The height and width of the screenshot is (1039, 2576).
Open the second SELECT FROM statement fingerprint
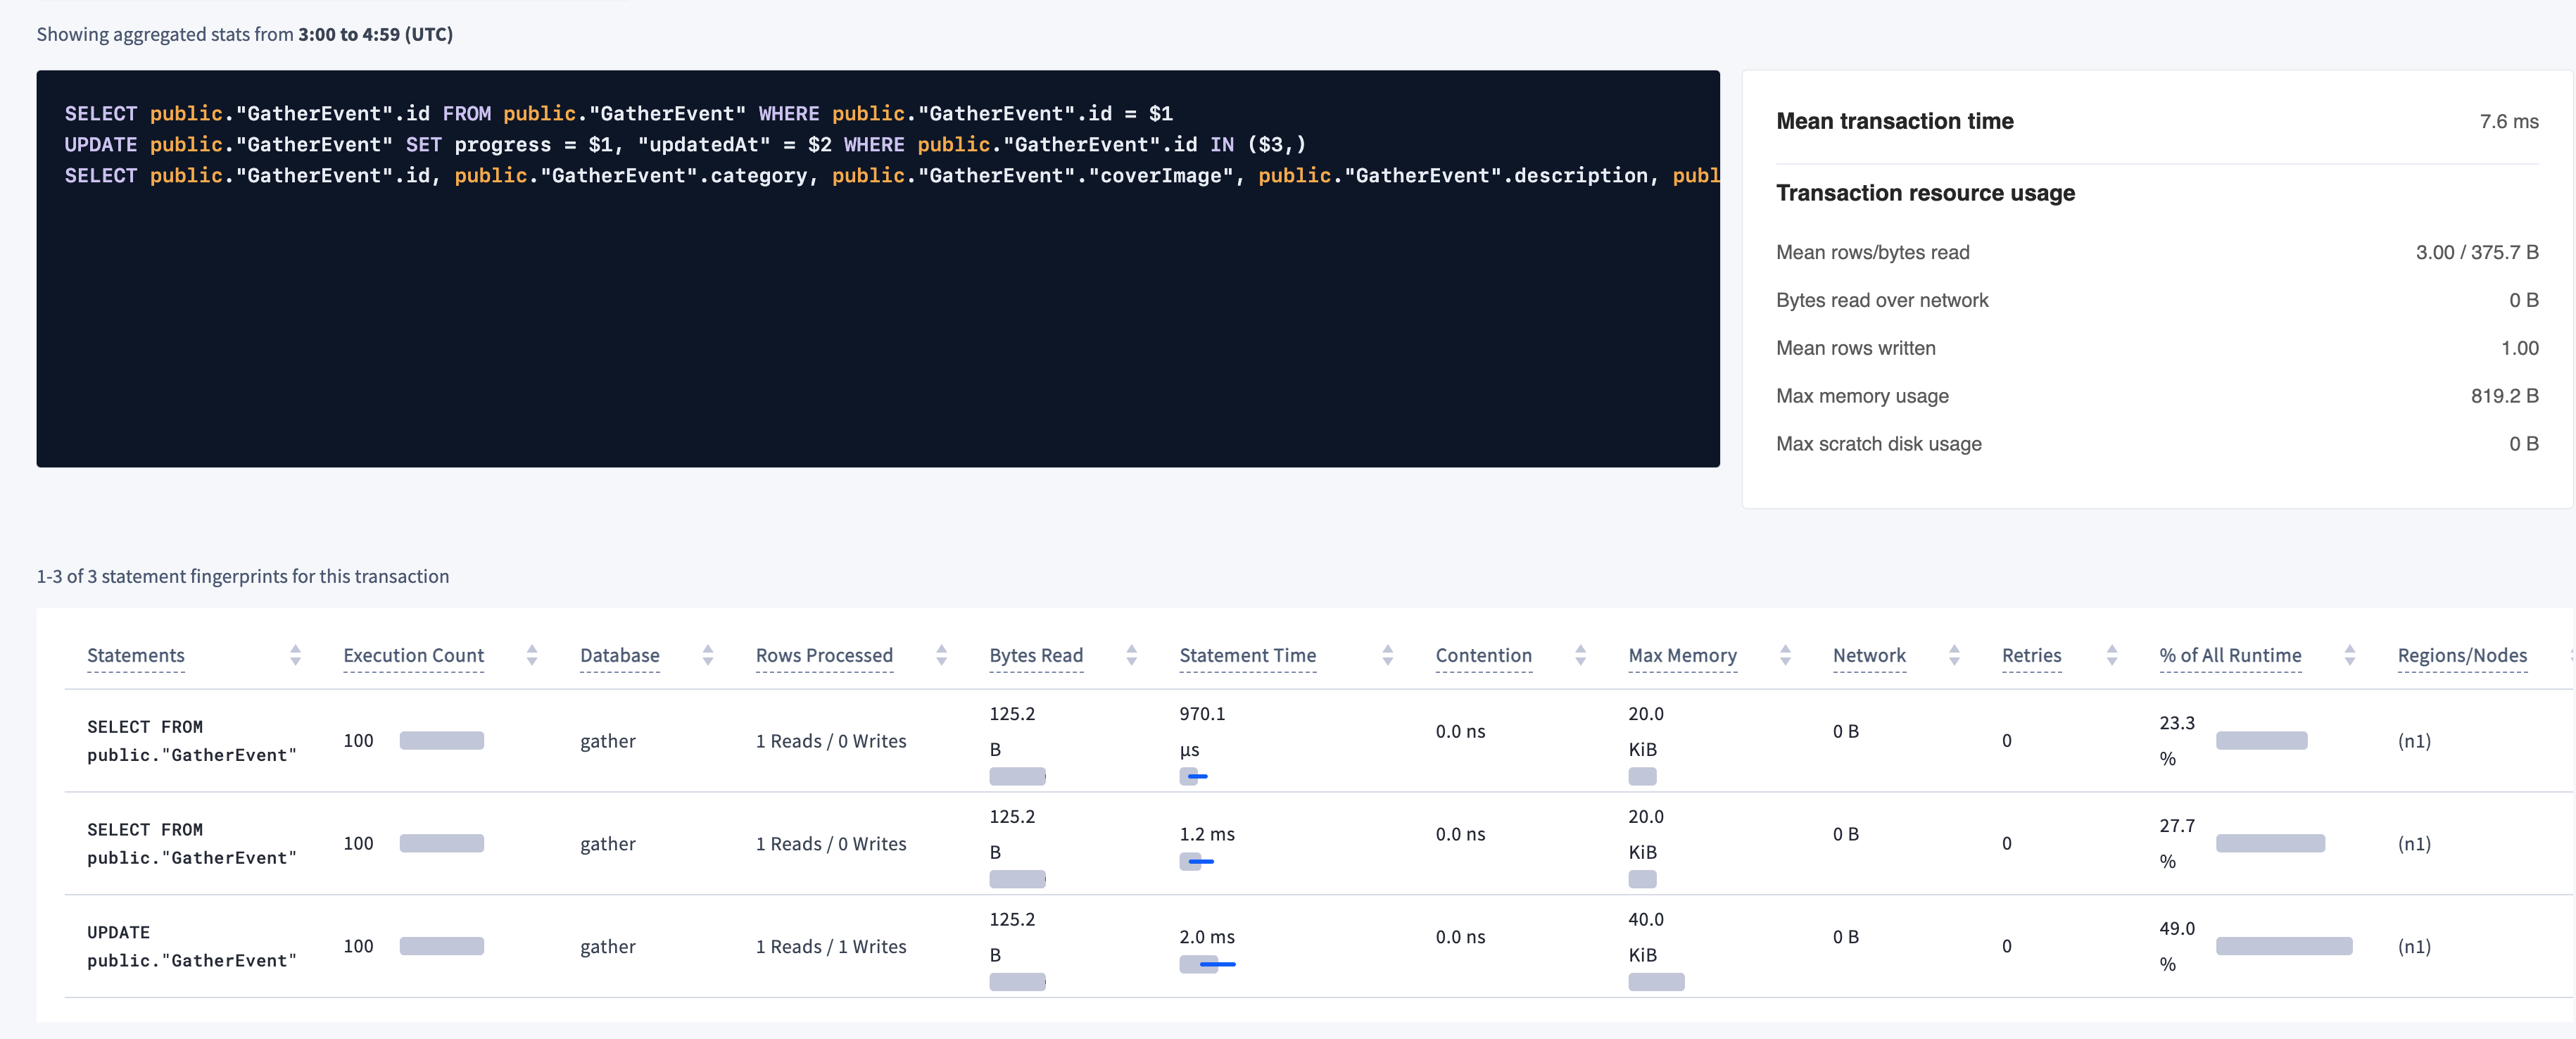[190, 843]
